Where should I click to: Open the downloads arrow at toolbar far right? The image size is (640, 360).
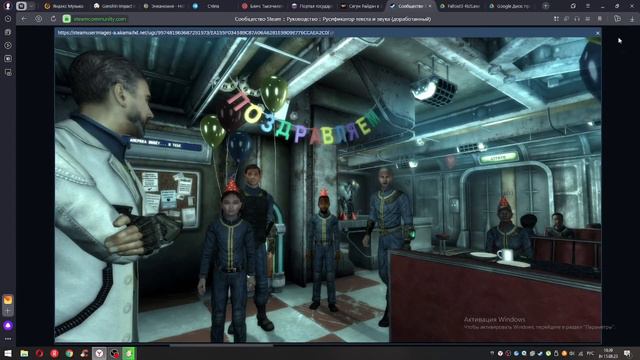(x=632, y=19)
